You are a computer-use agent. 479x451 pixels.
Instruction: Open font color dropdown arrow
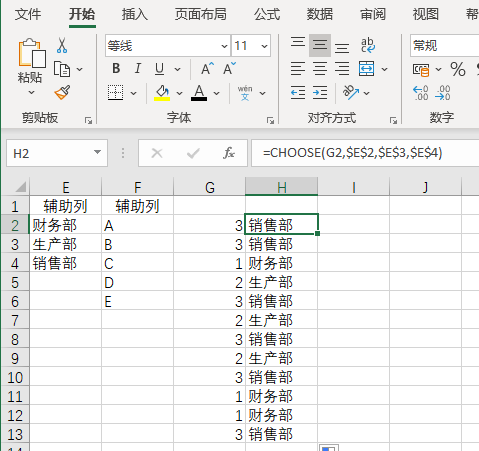tap(216, 93)
